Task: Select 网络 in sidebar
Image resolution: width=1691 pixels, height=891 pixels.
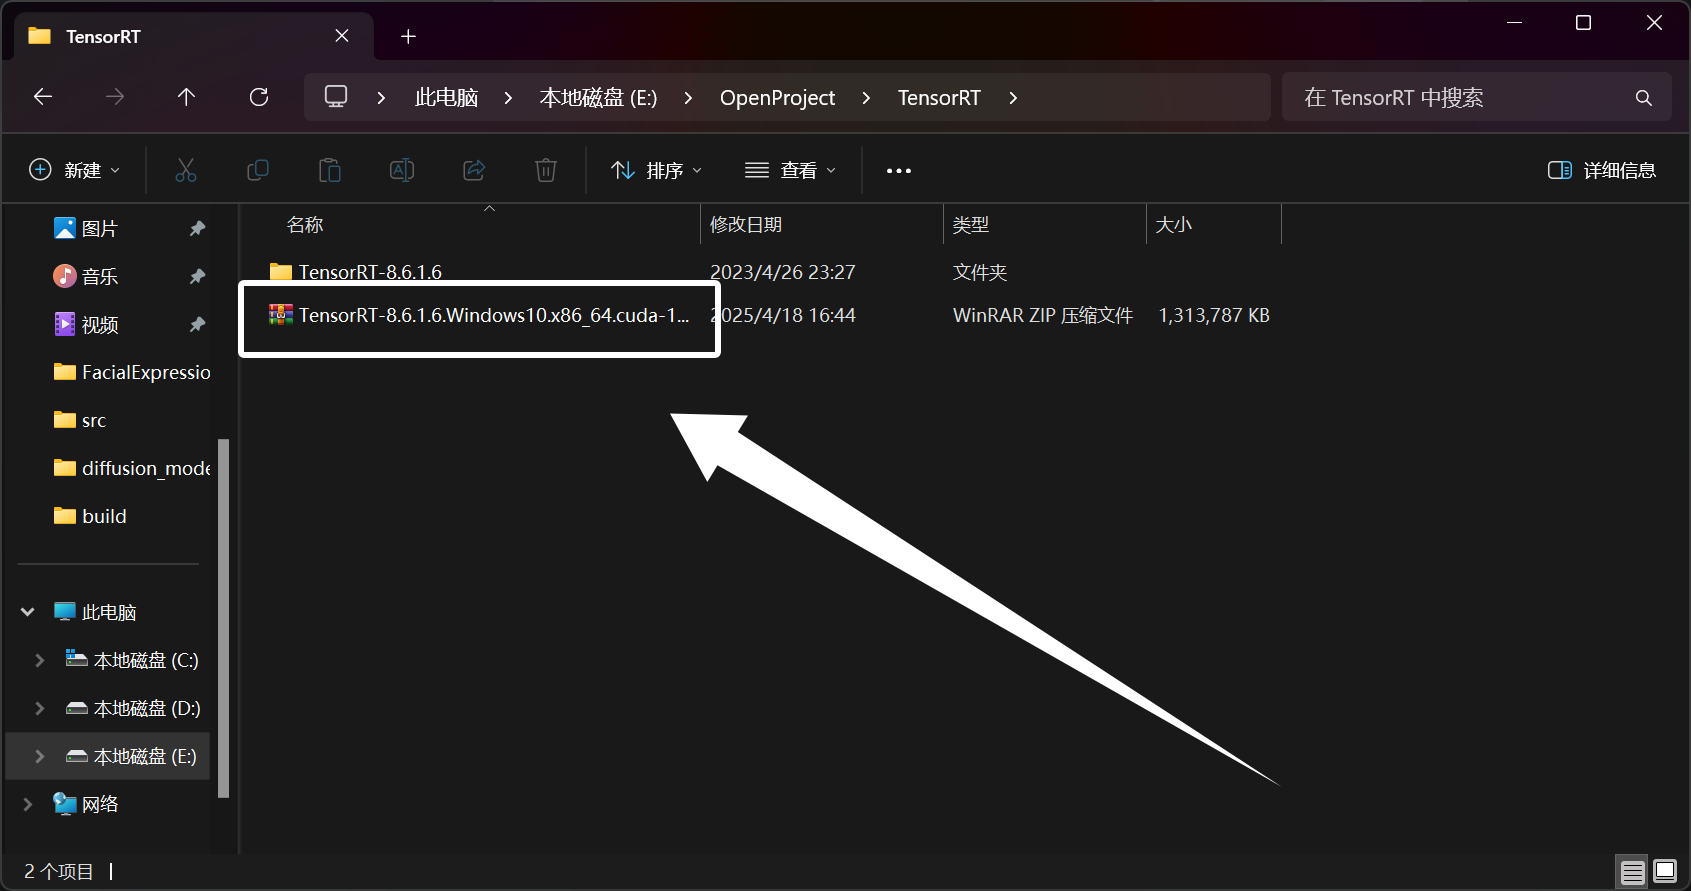Action: click(x=87, y=804)
